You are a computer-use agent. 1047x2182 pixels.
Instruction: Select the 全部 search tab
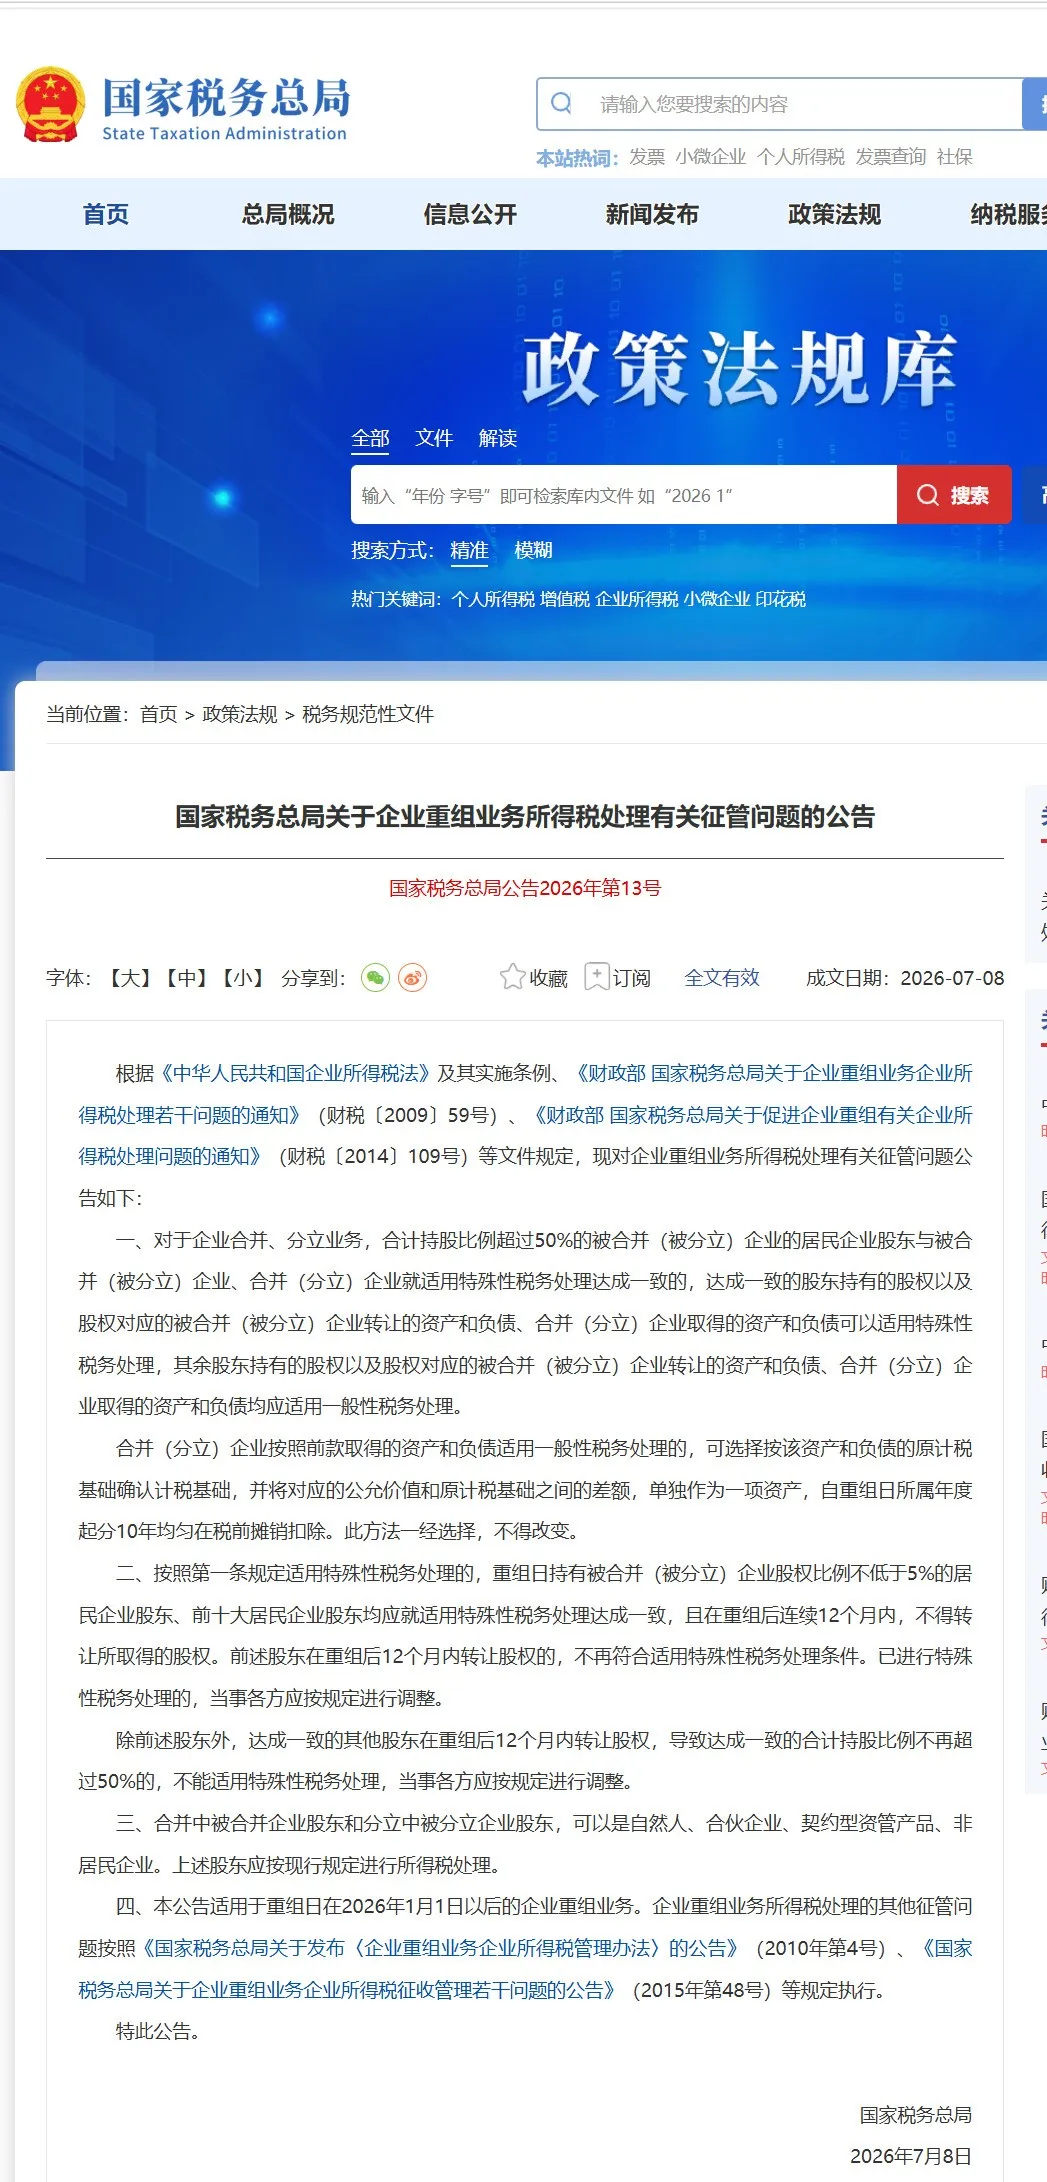pos(370,438)
